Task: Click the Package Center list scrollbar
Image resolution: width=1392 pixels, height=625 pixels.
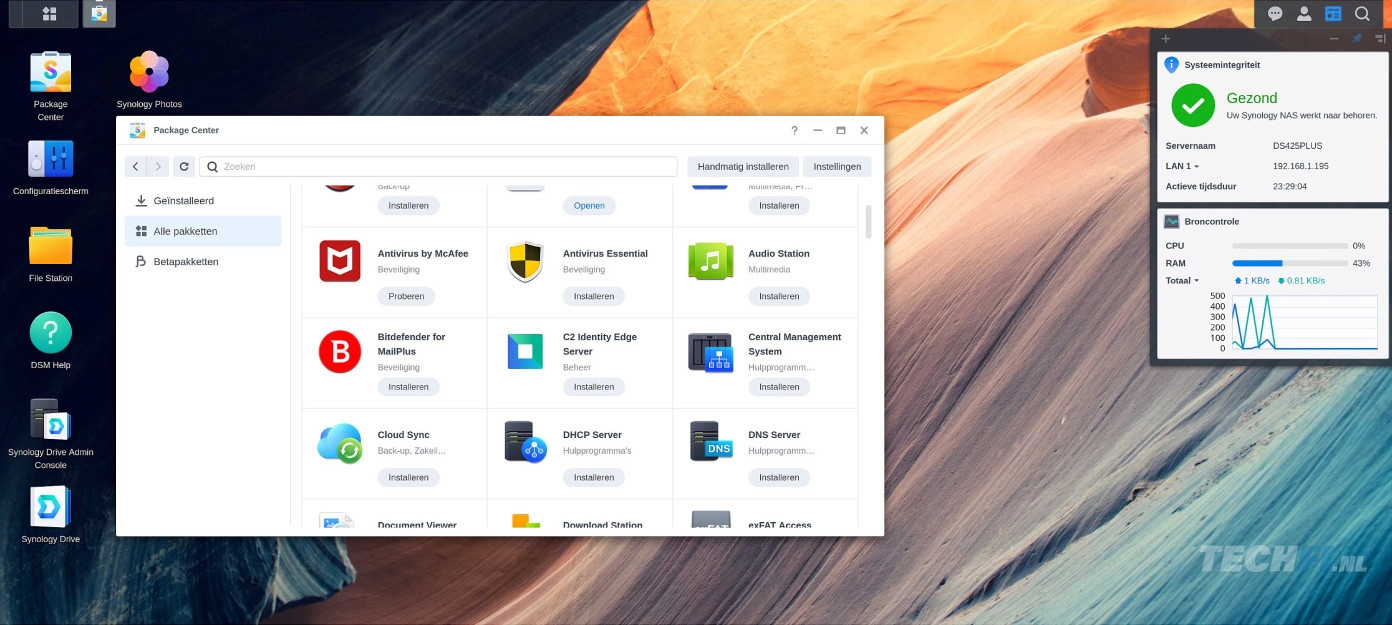Action: 868,222
